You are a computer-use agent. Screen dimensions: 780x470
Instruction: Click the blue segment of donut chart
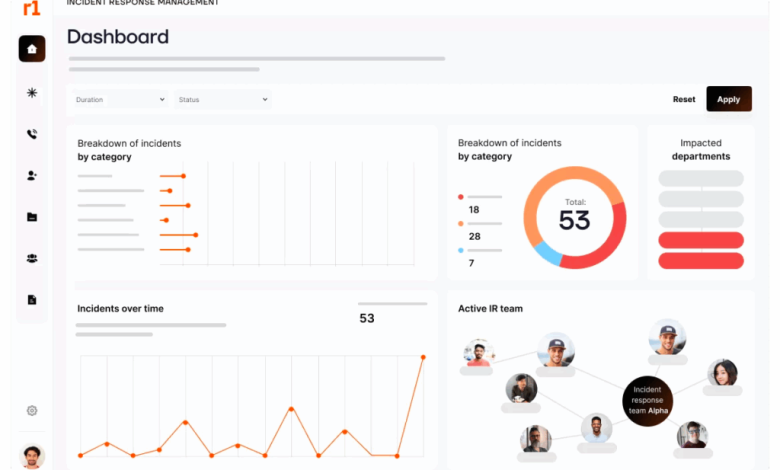pos(547,253)
